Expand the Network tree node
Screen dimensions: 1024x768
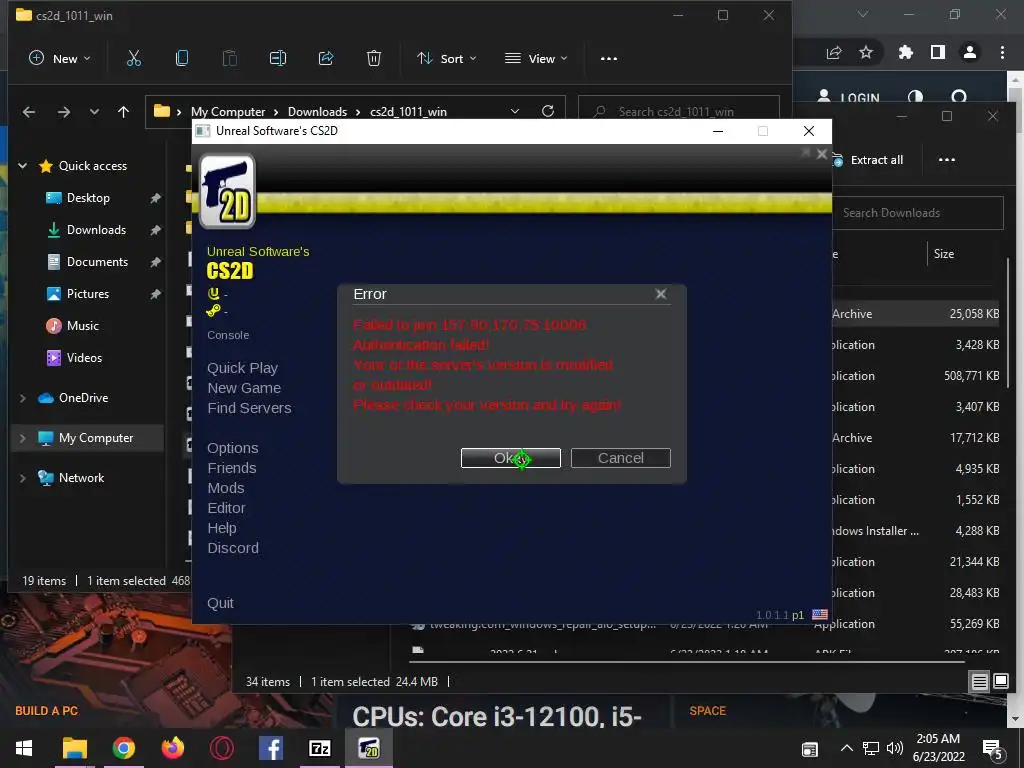point(22,477)
